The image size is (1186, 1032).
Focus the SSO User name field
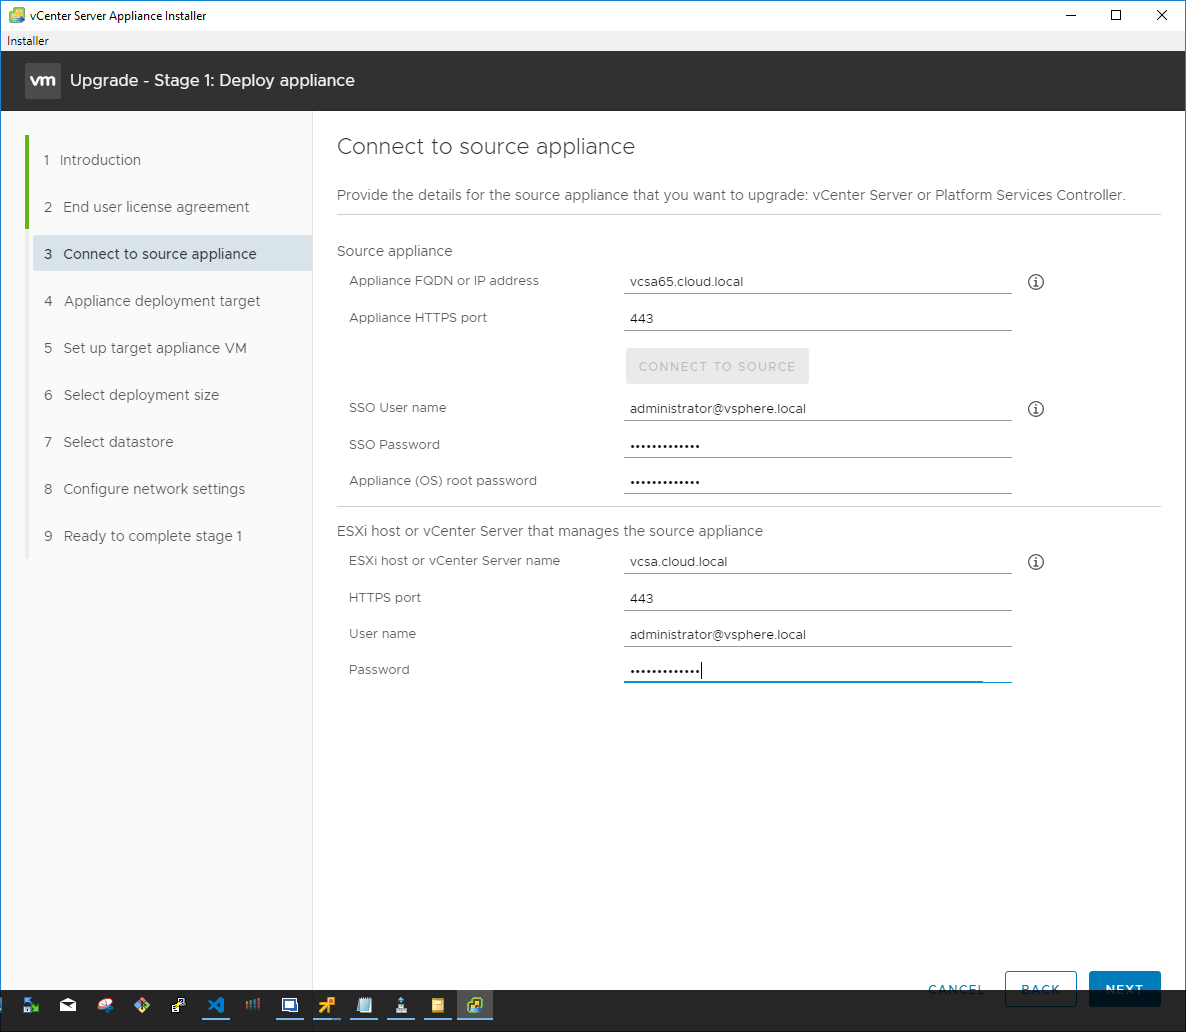point(818,409)
